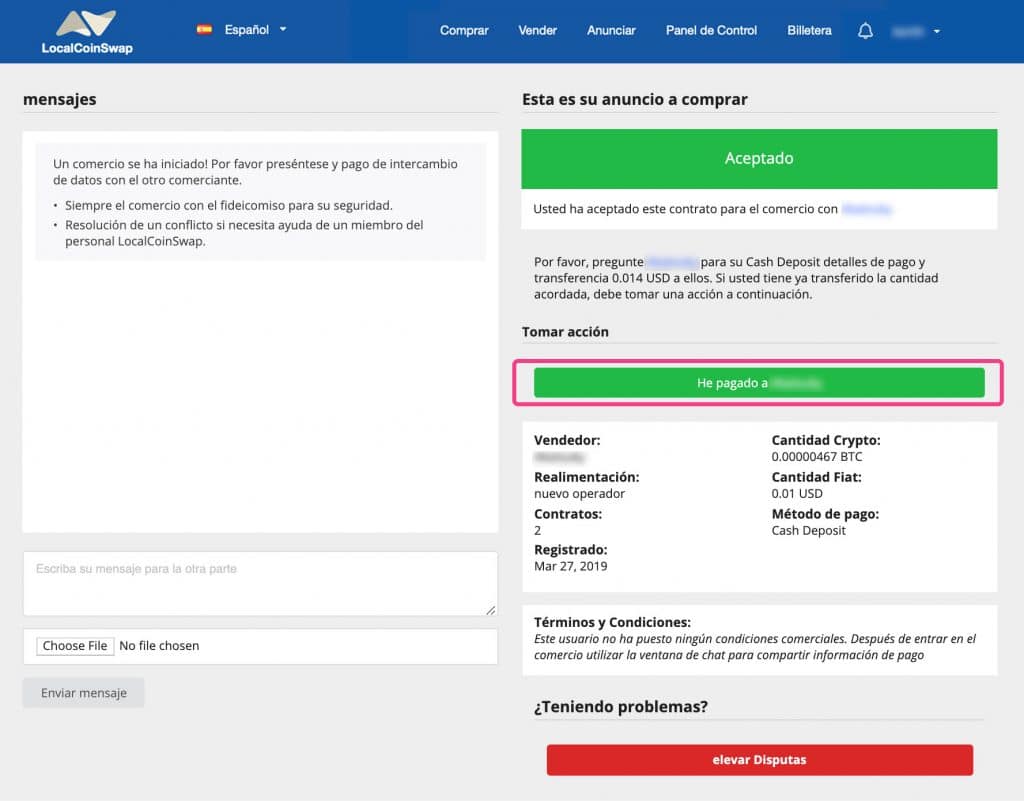This screenshot has height=801, width=1024.
Task: Select Anunciar in the navigation bar
Action: pos(611,31)
